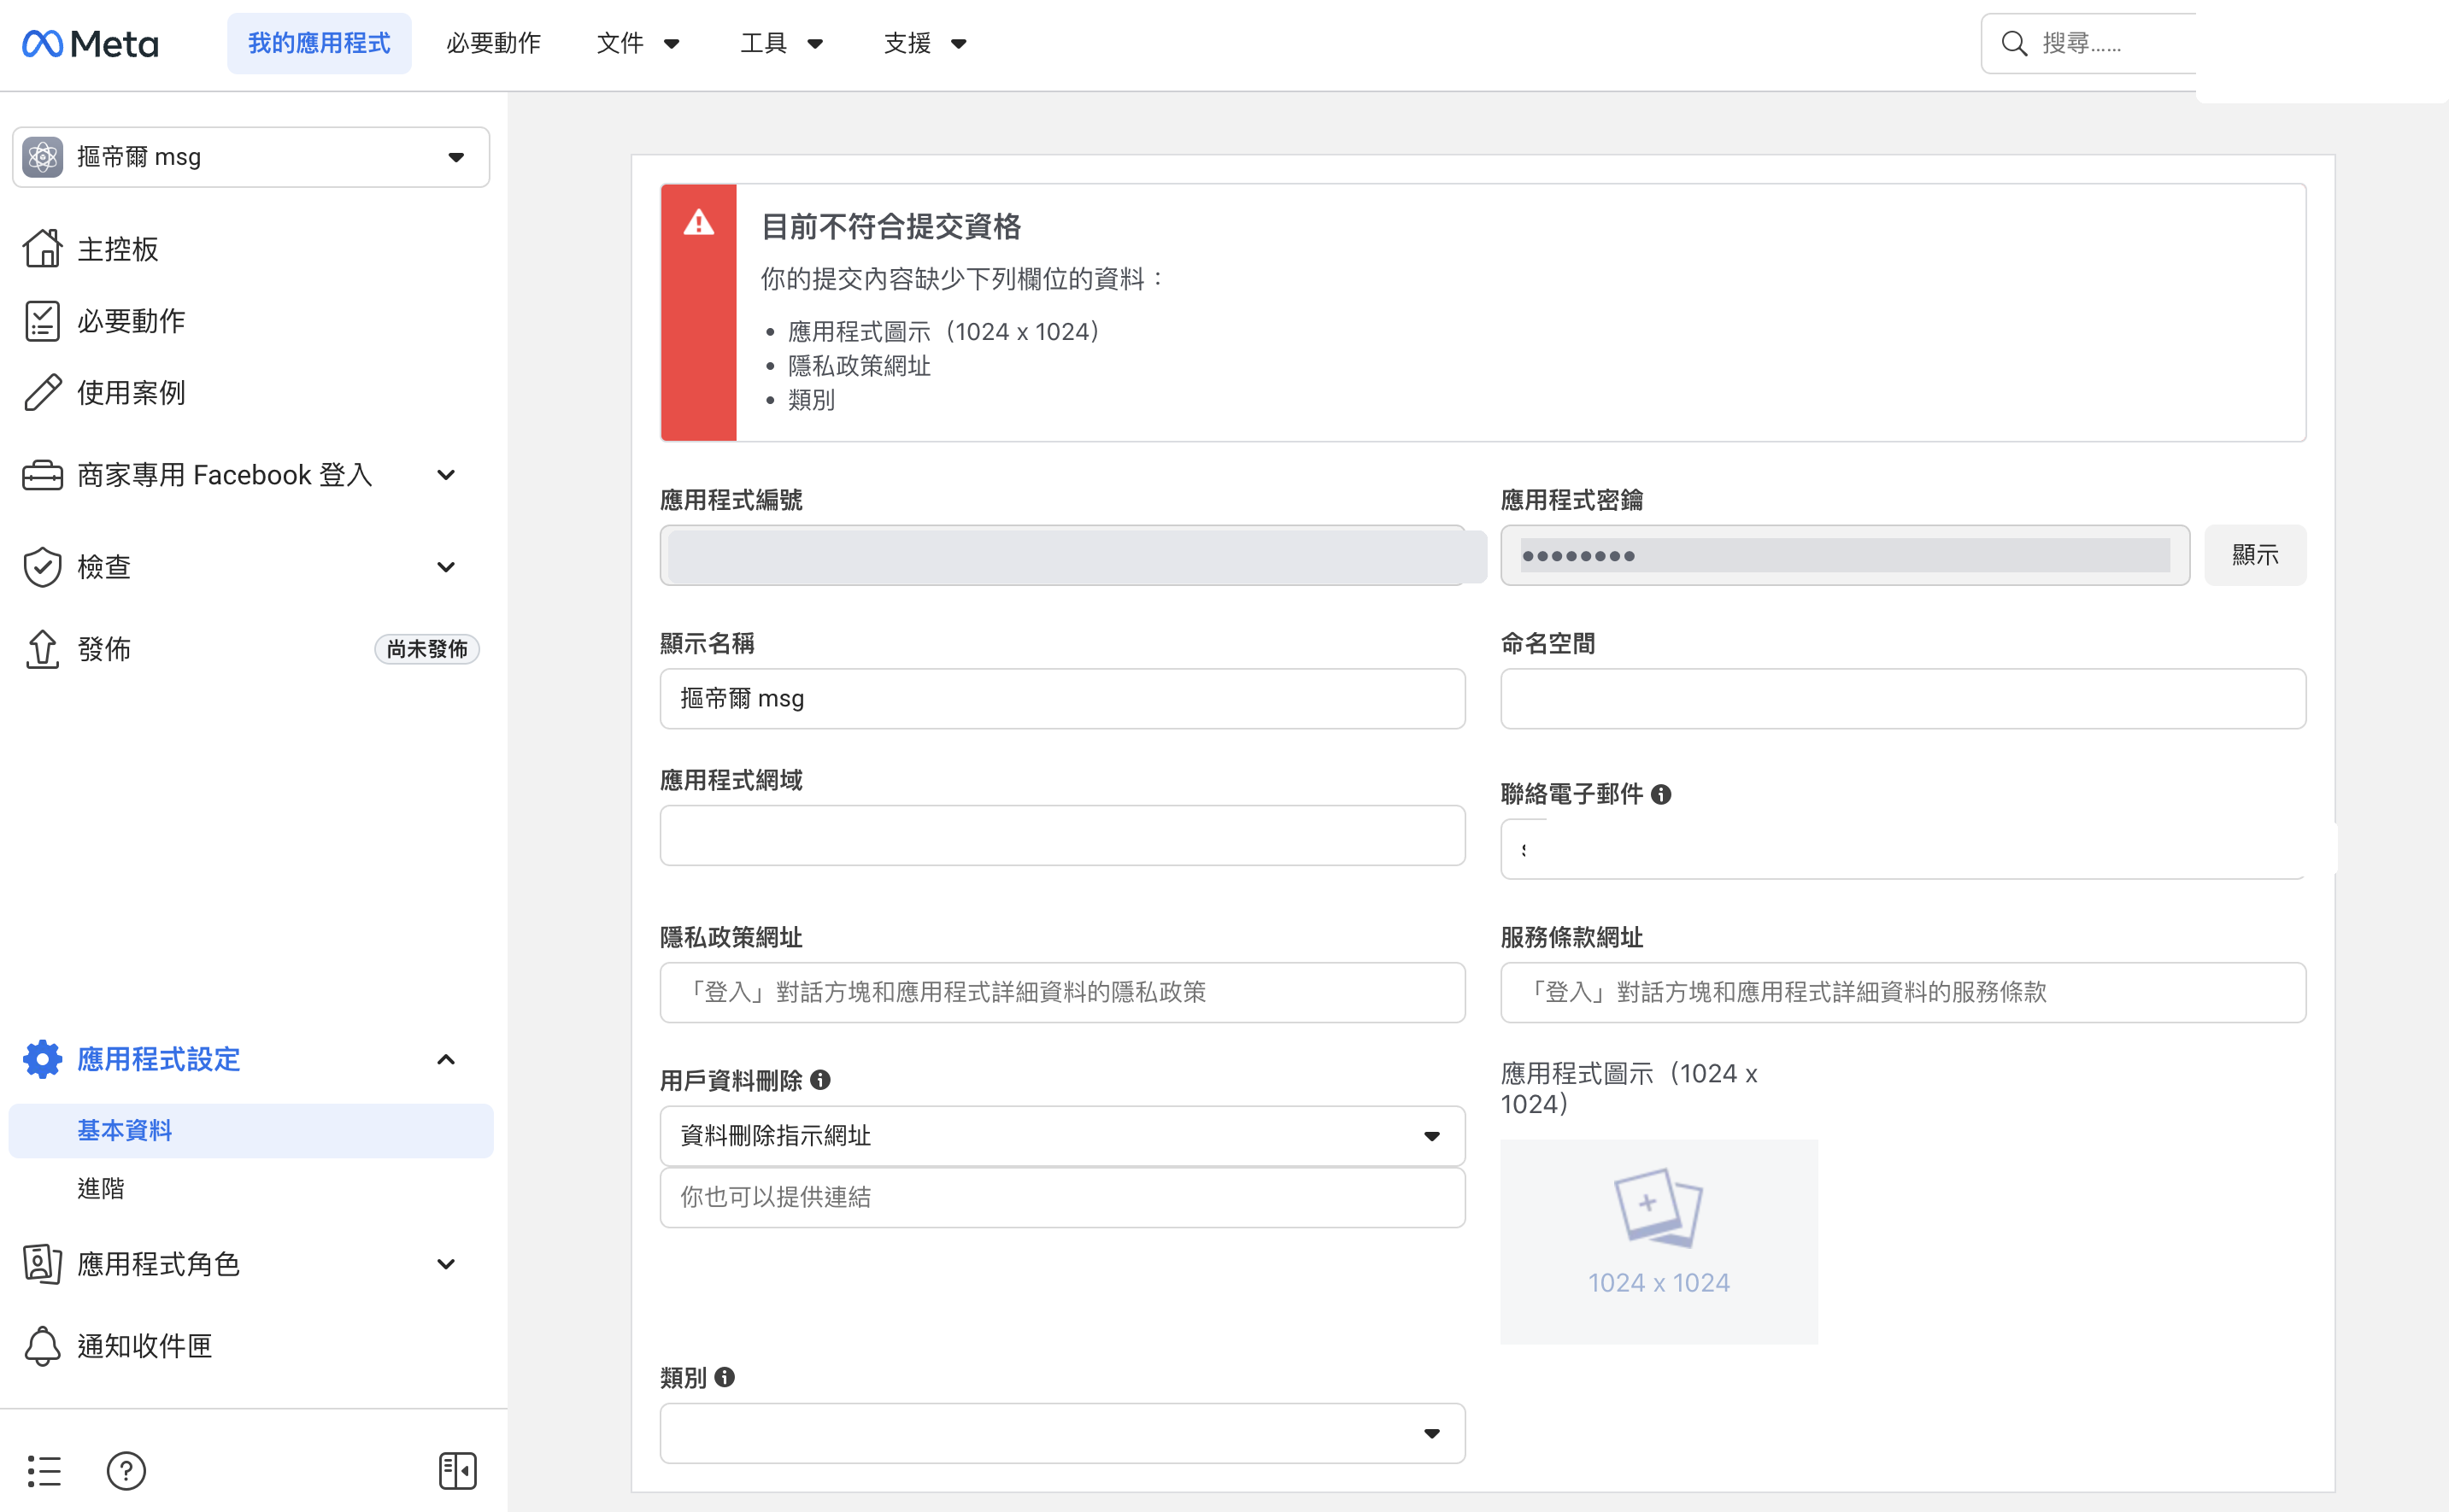Open 通知收件匣 in sidebar
The height and width of the screenshot is (1512, 2449).
(145, 1345)
